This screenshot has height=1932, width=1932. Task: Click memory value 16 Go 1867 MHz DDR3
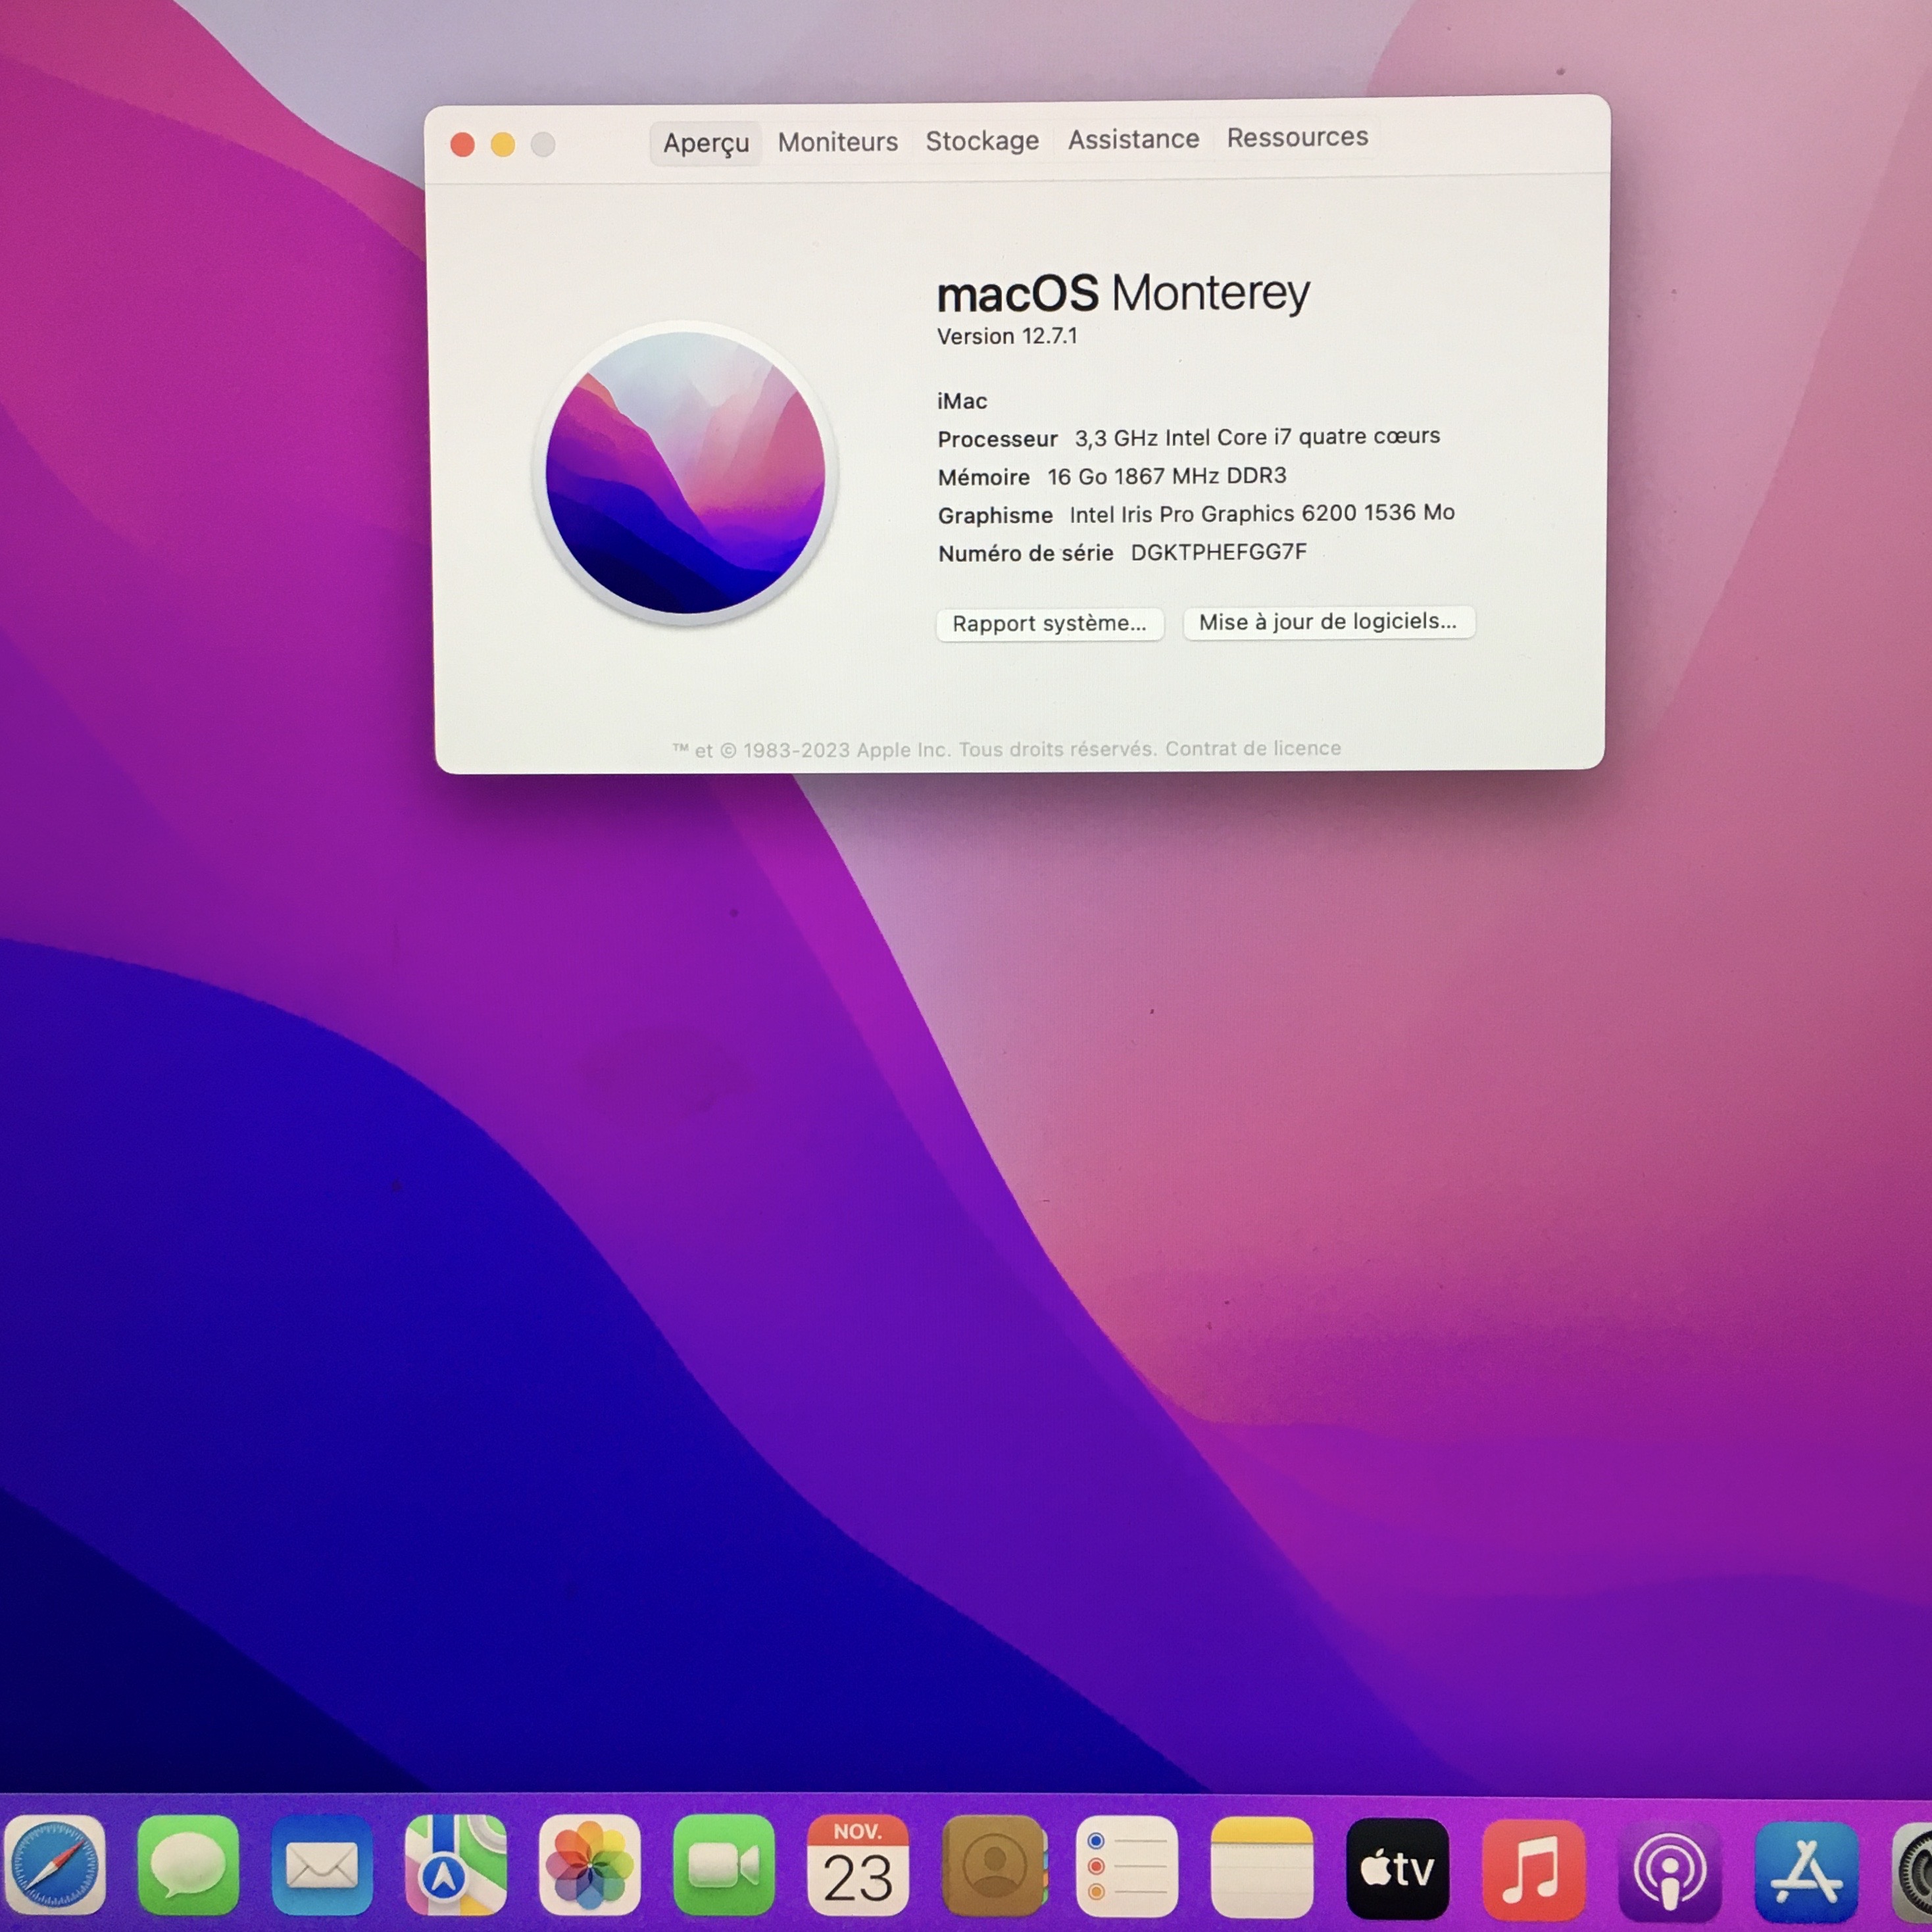1167,476
